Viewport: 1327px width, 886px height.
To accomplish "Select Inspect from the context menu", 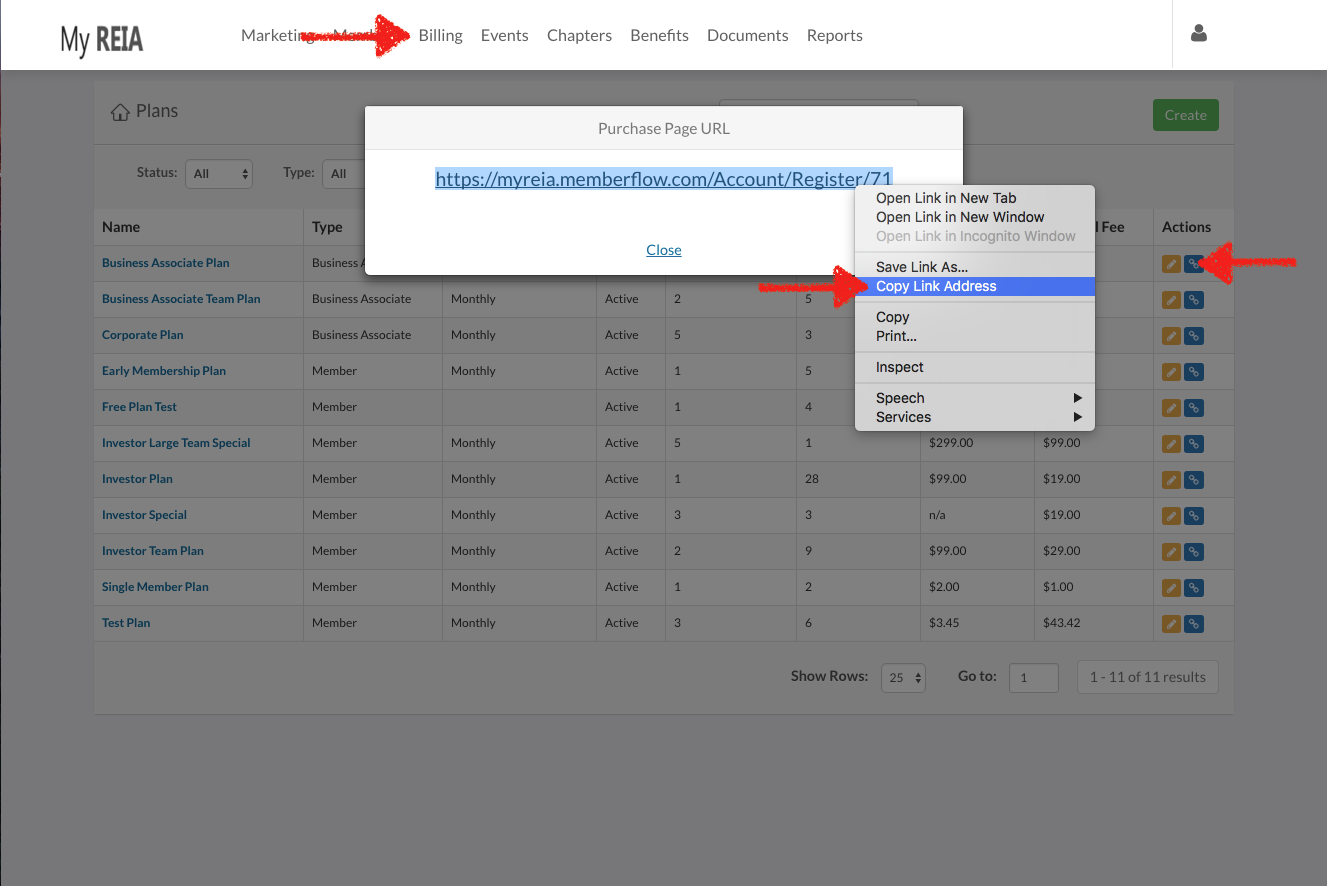I will click(x=975, y=367).
